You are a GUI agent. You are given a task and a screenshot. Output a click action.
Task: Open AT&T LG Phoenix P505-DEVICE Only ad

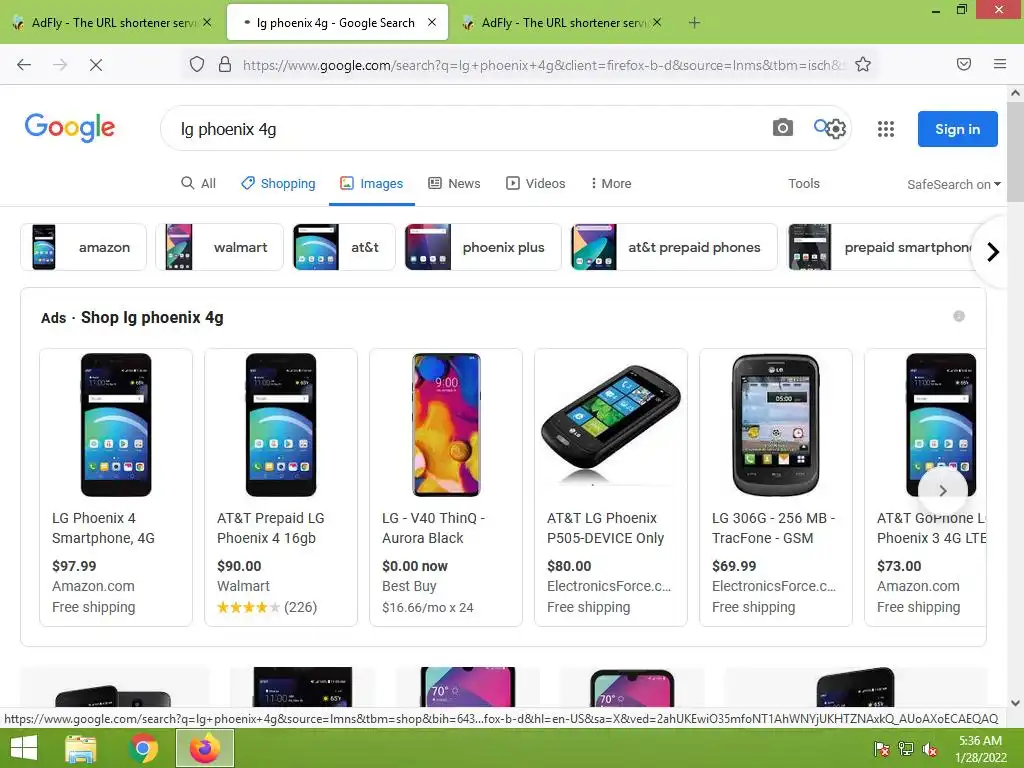click(x=611, y=487)
